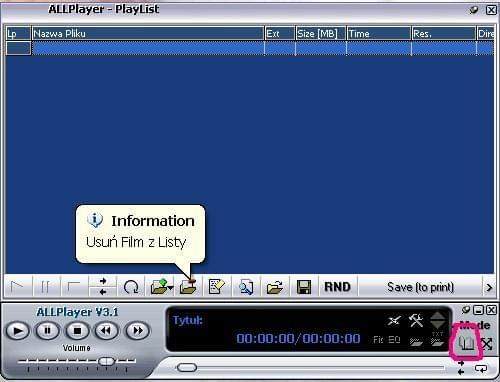This screenshot has width=500, height=382.
Task: Switch to fullscreen with crossed-arrows icon
Action: pos(486,343)
